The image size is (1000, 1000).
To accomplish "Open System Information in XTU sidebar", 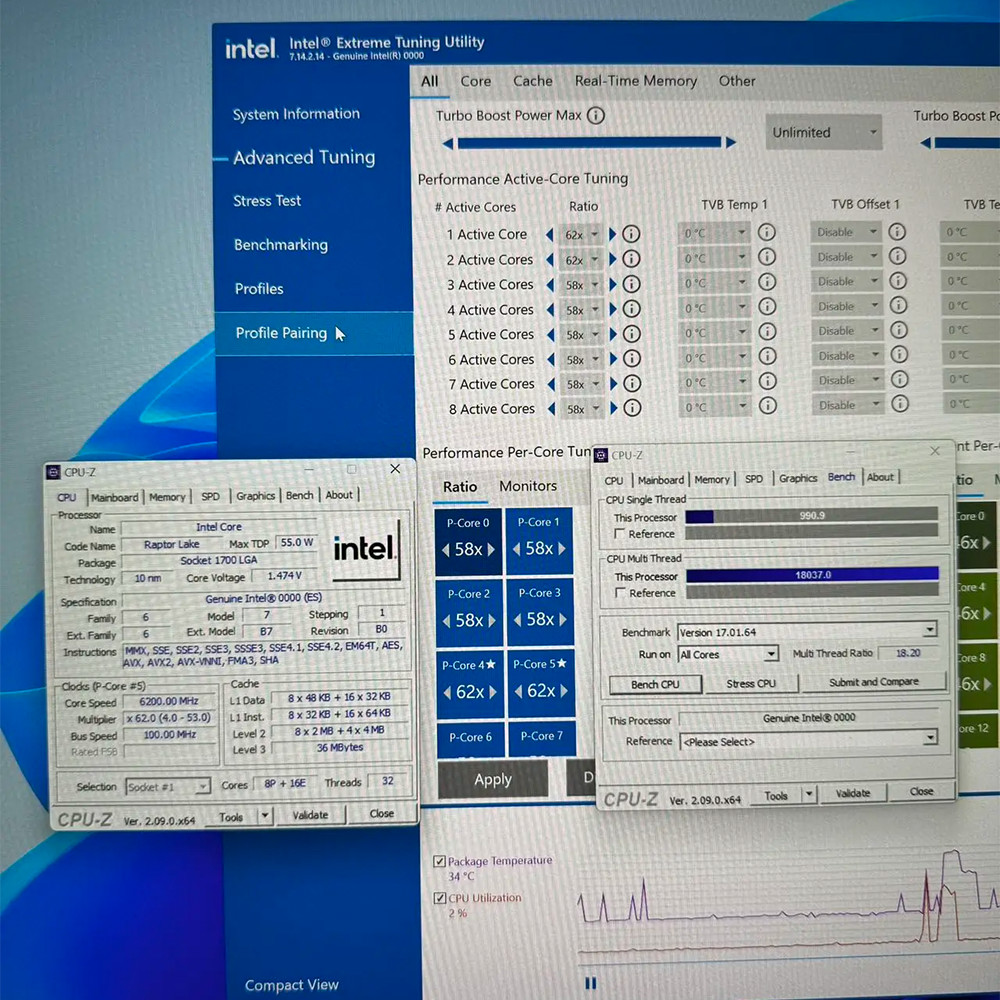I will tap(296, 114).
